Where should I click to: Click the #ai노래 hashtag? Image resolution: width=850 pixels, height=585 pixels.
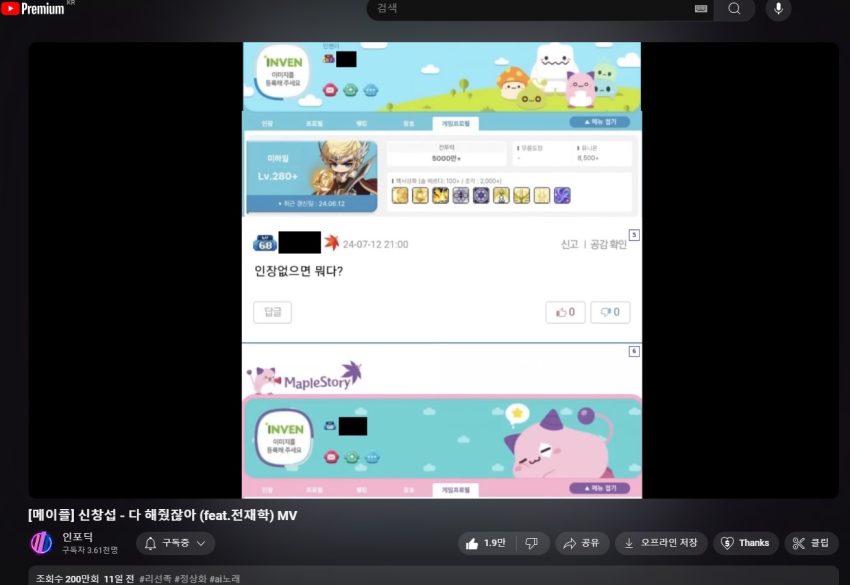224,578
